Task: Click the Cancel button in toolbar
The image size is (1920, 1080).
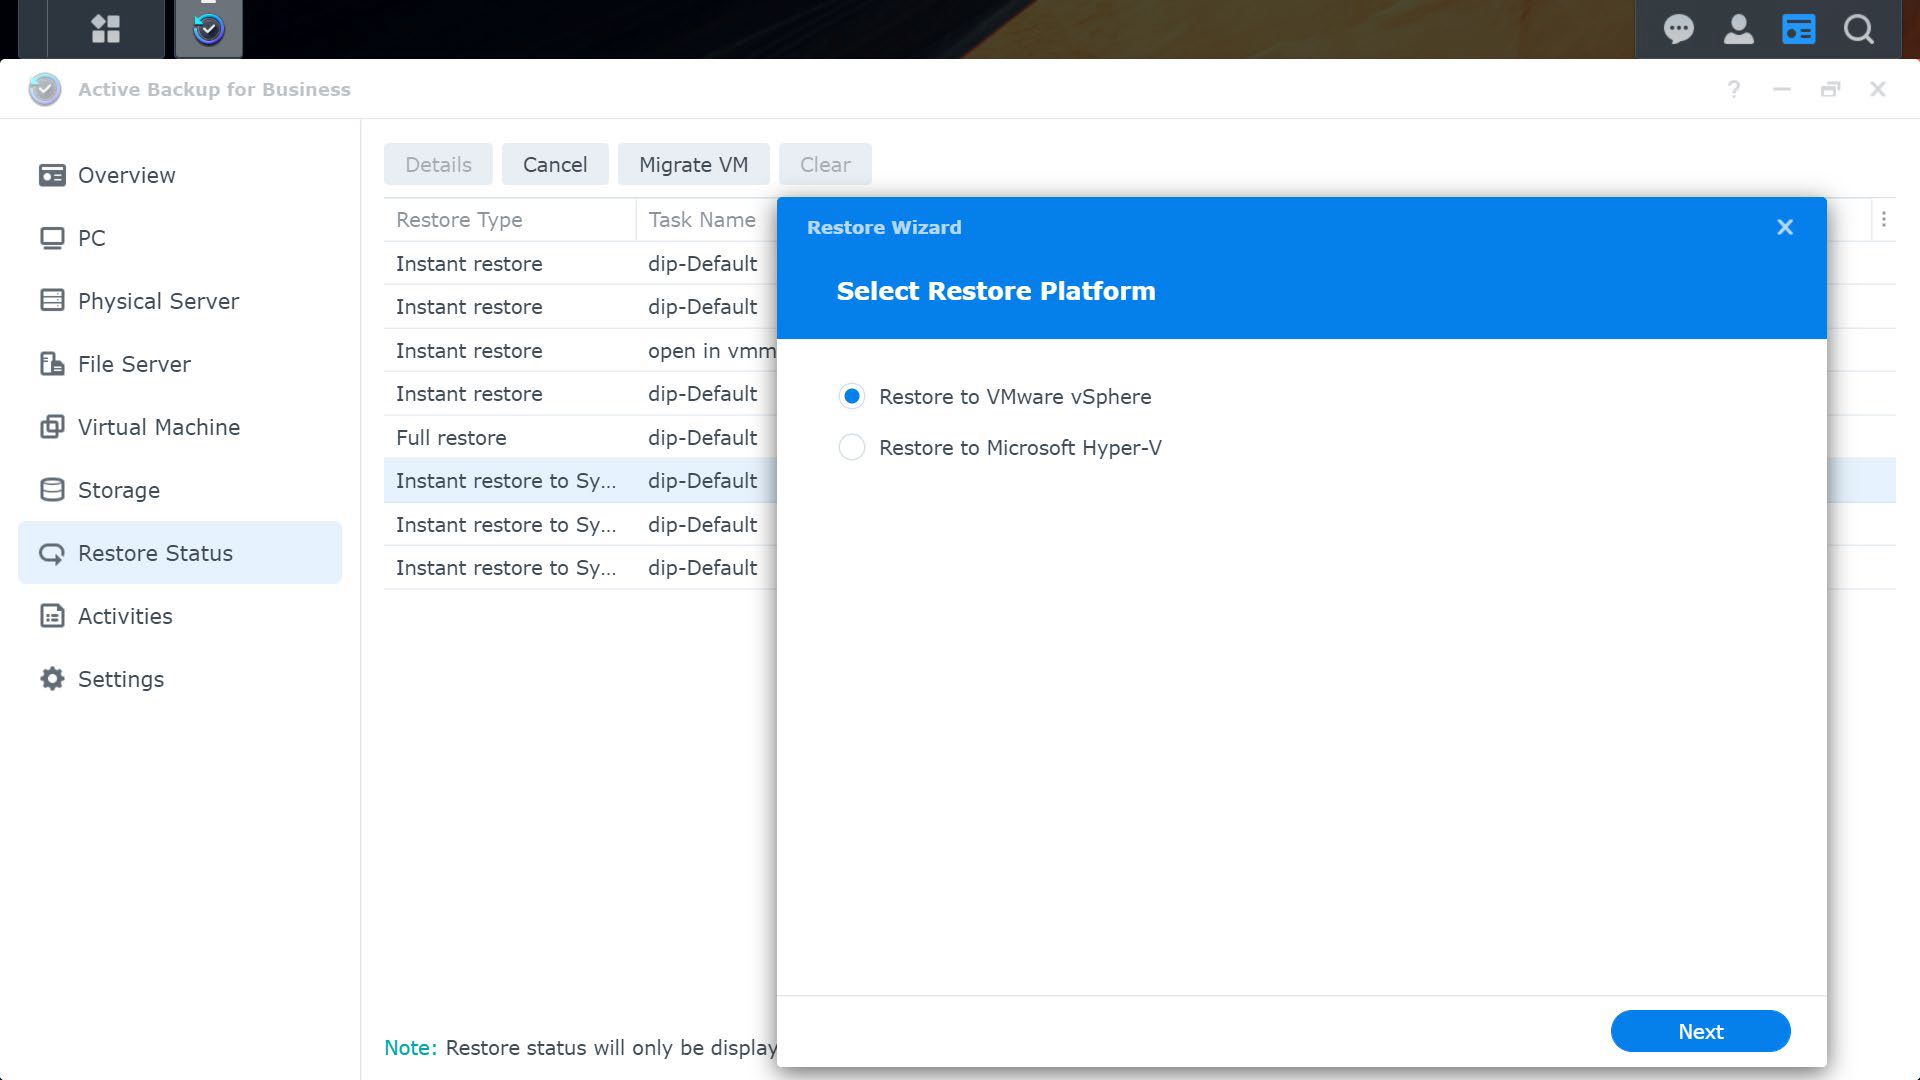Action: point(555,164)
